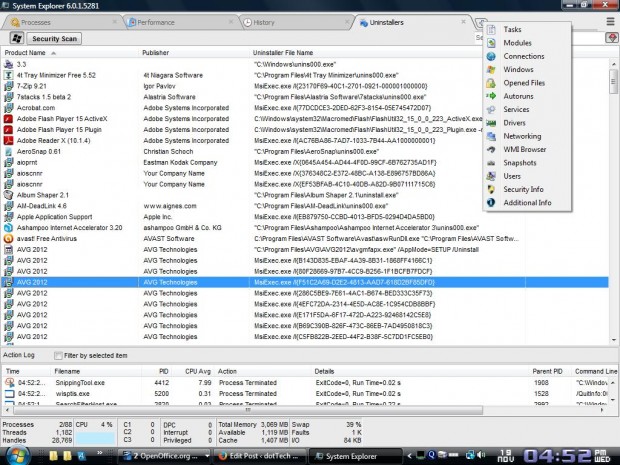Click the Windows logo toolbar button
Viewport: 620px width, 465px height.
click(17, 38)
